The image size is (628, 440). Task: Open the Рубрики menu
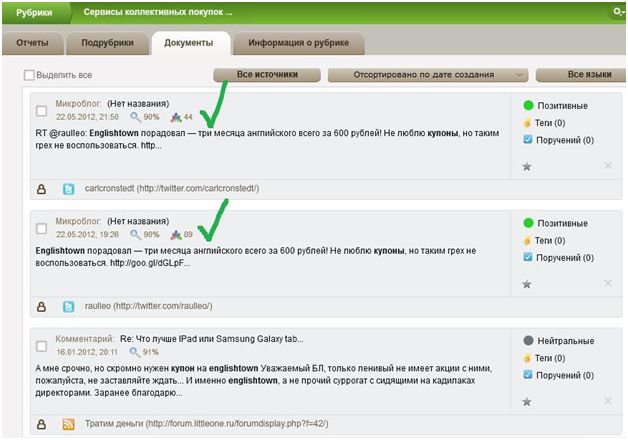point(34,12)
